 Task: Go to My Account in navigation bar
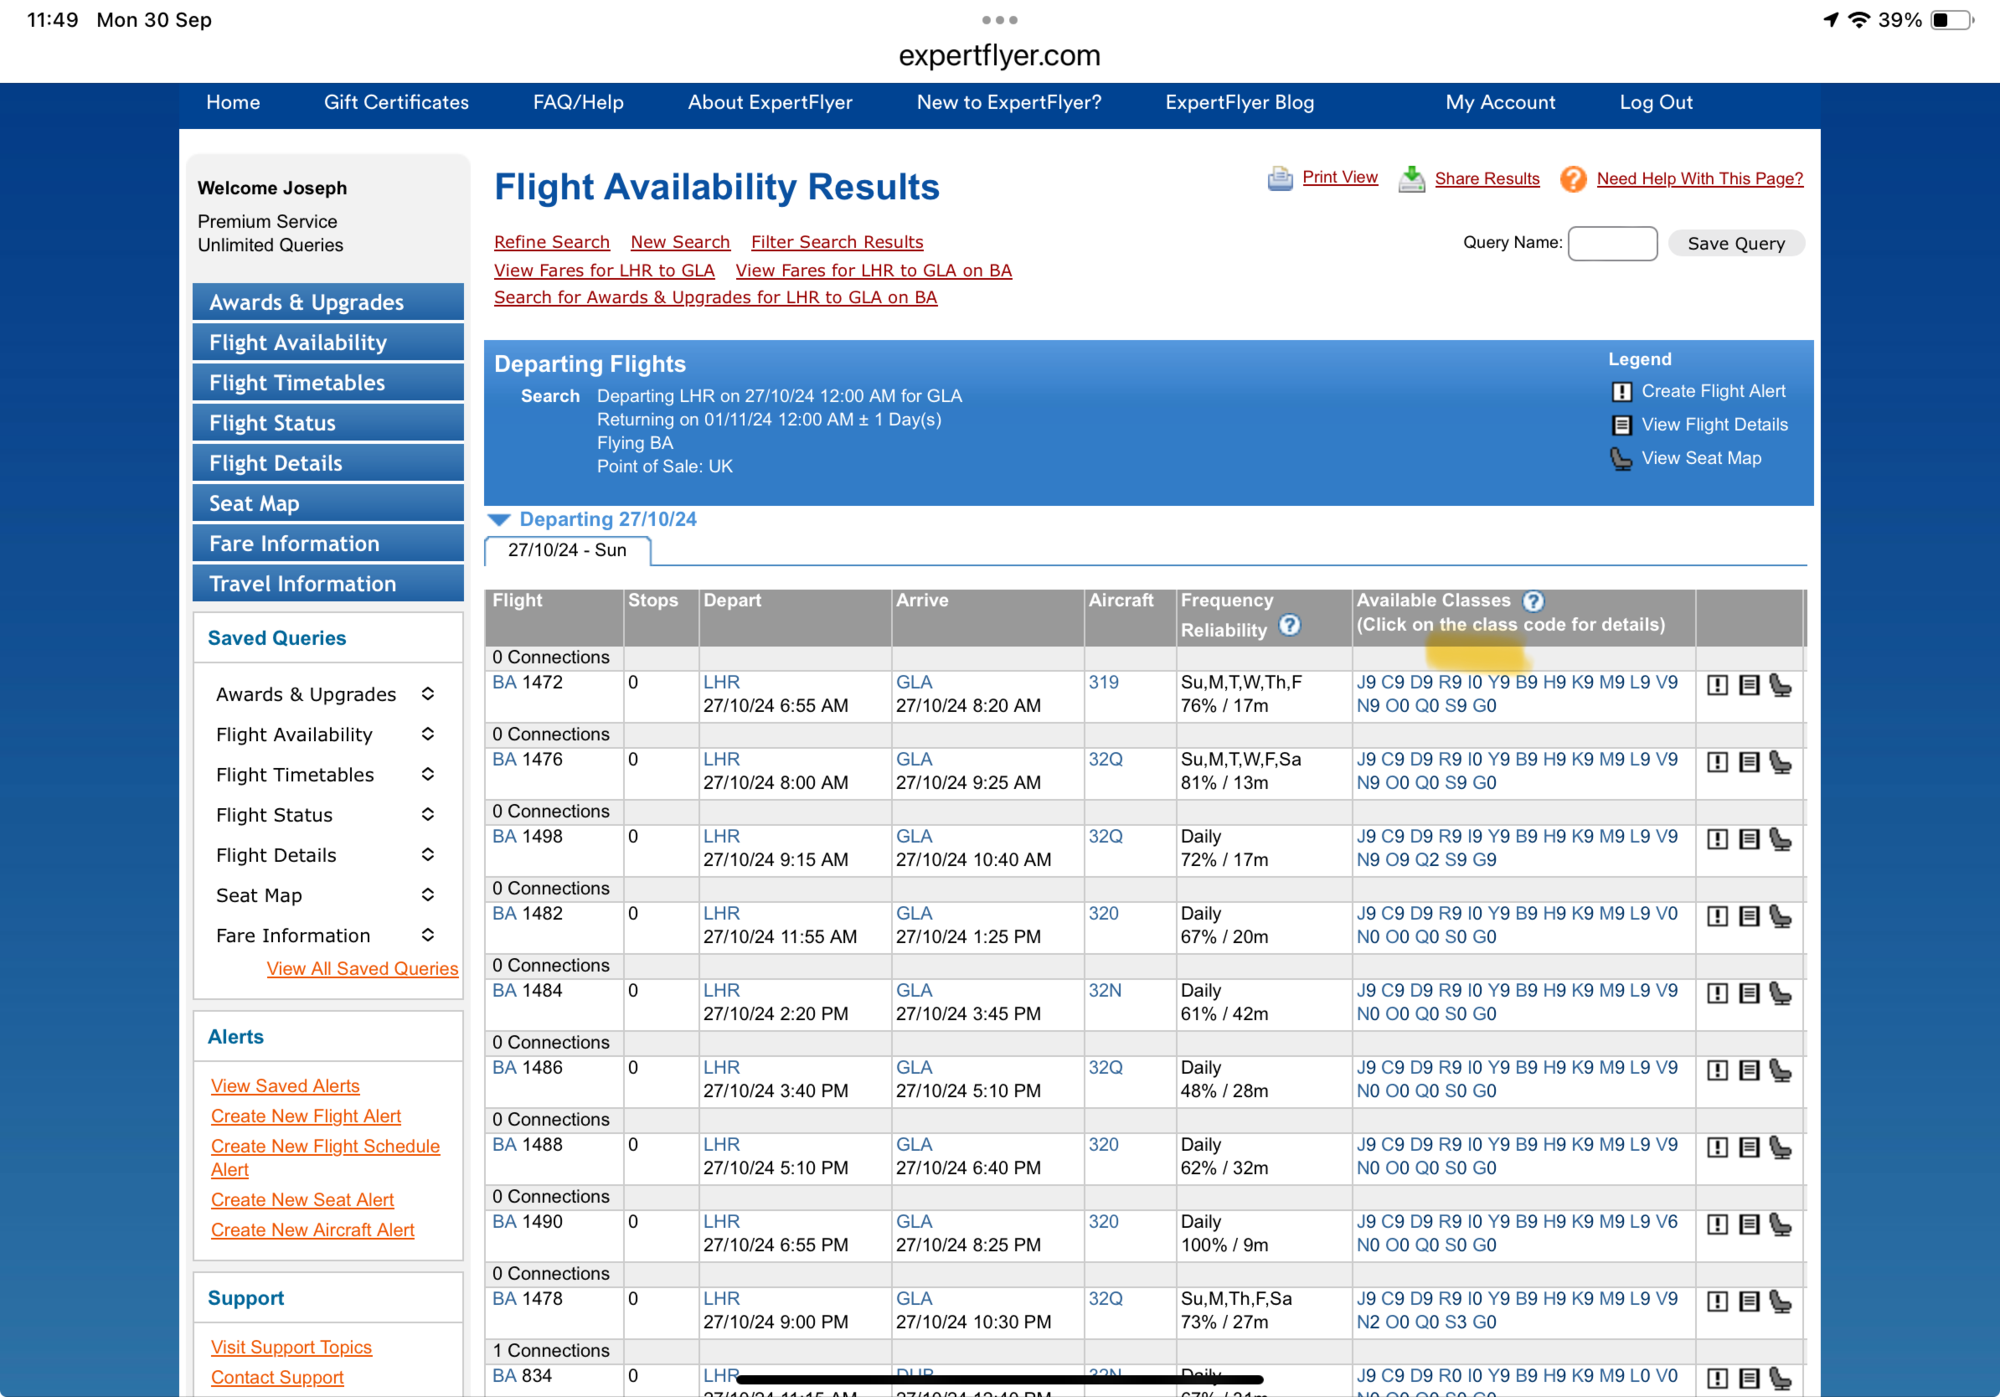click(1500, 103)
